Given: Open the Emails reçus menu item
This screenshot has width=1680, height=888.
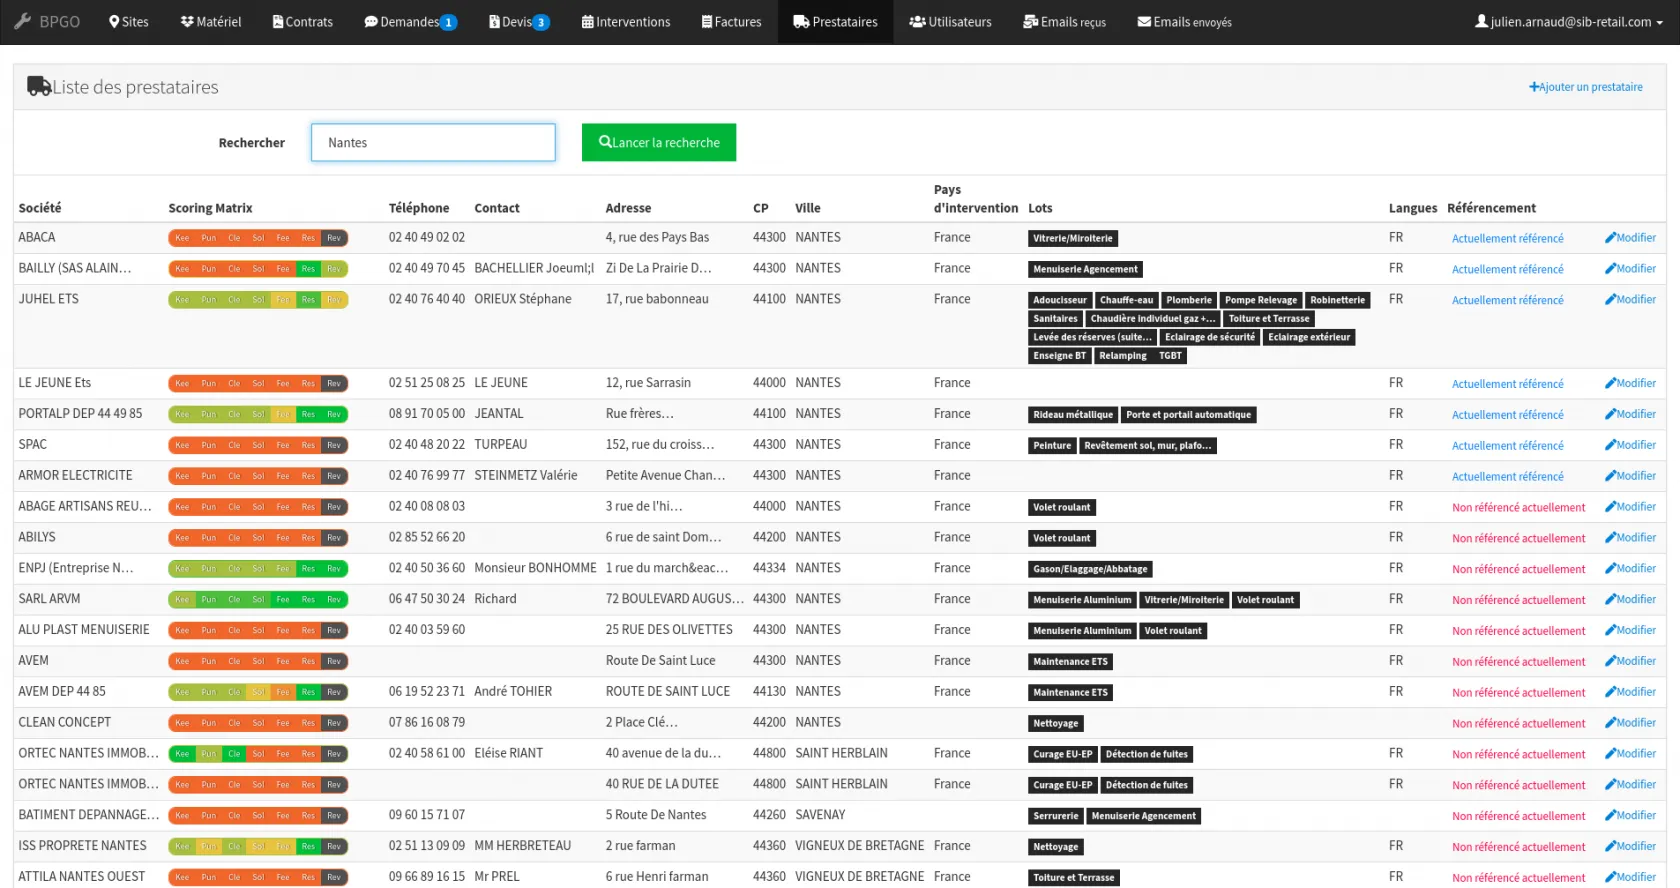Looking at the screenshot, I should click(1064, 22).
